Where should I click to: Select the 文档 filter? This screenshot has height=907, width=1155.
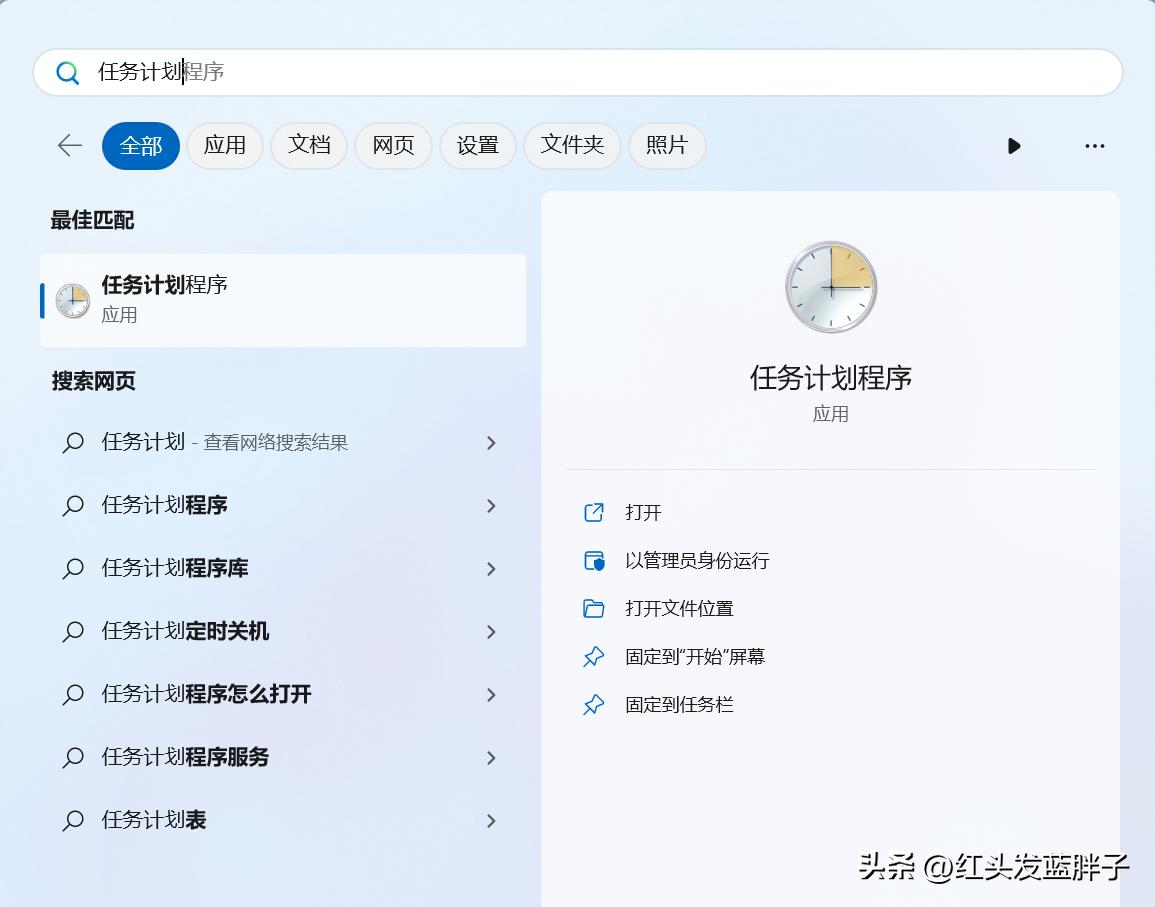[308, 145]
